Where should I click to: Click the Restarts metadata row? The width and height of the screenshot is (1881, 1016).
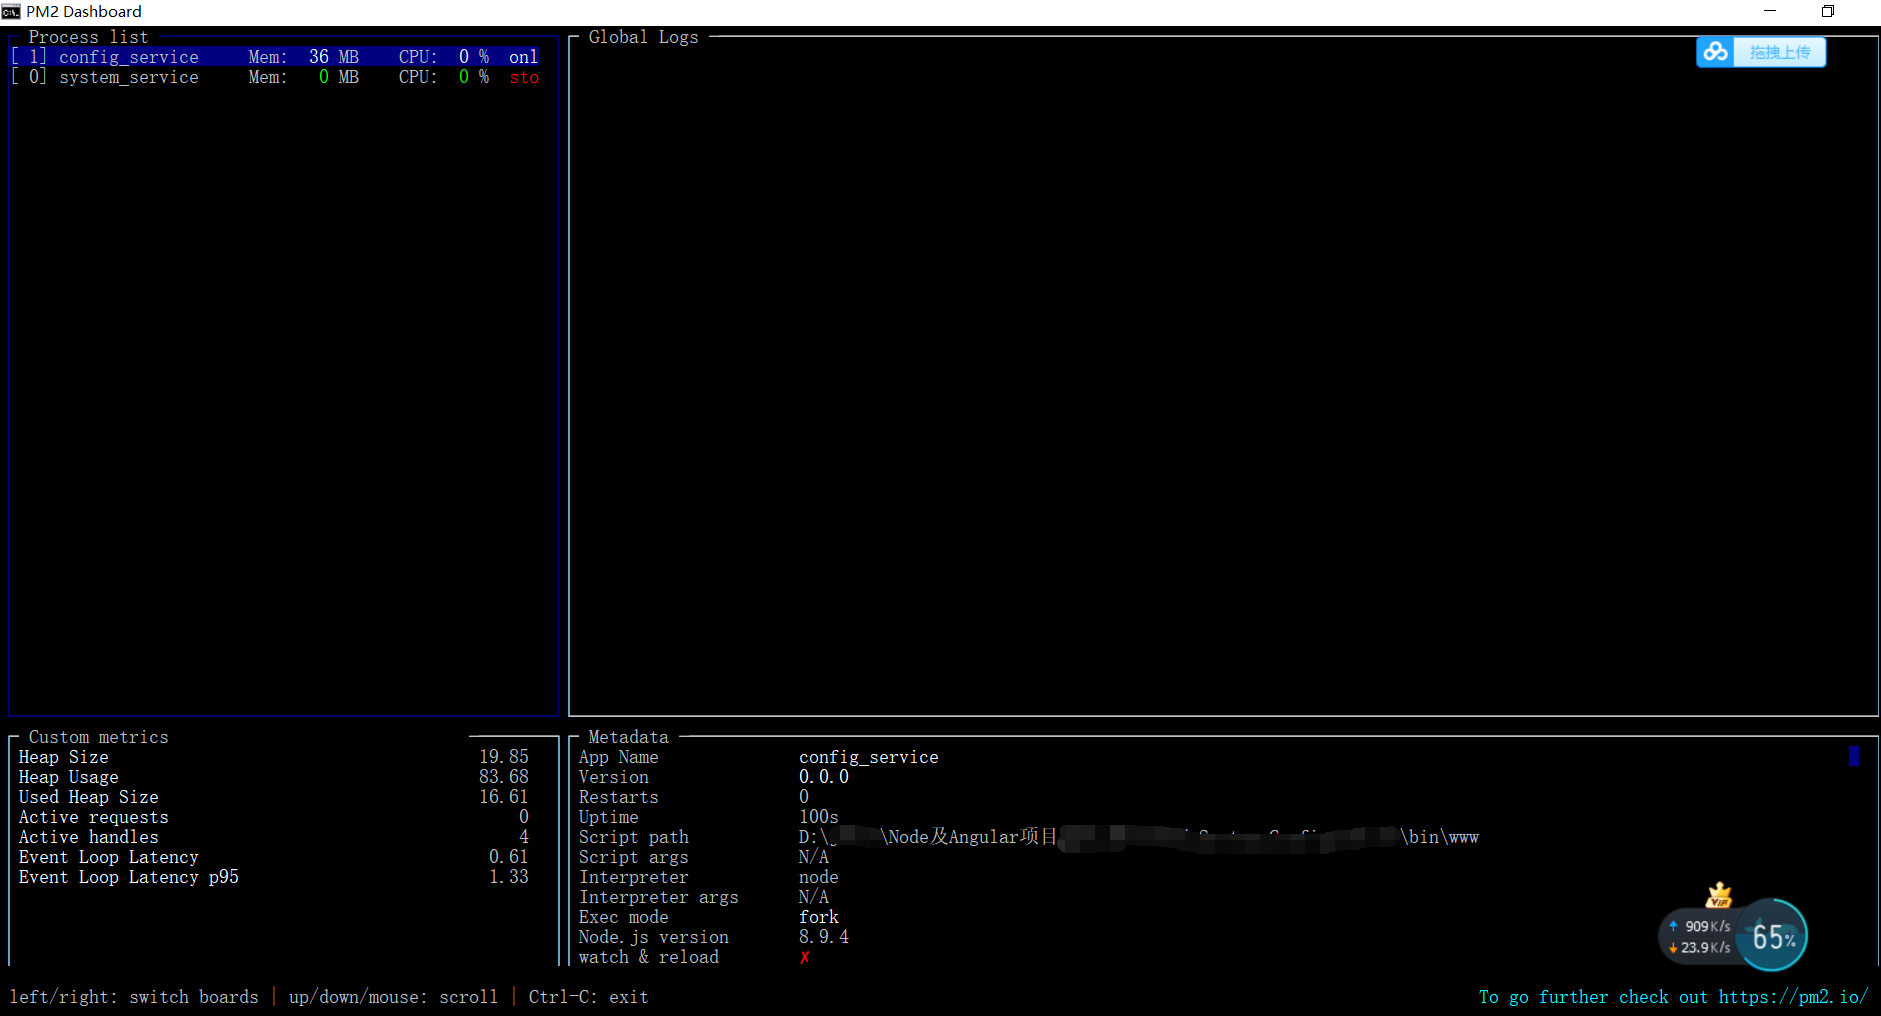click(693, 797)
